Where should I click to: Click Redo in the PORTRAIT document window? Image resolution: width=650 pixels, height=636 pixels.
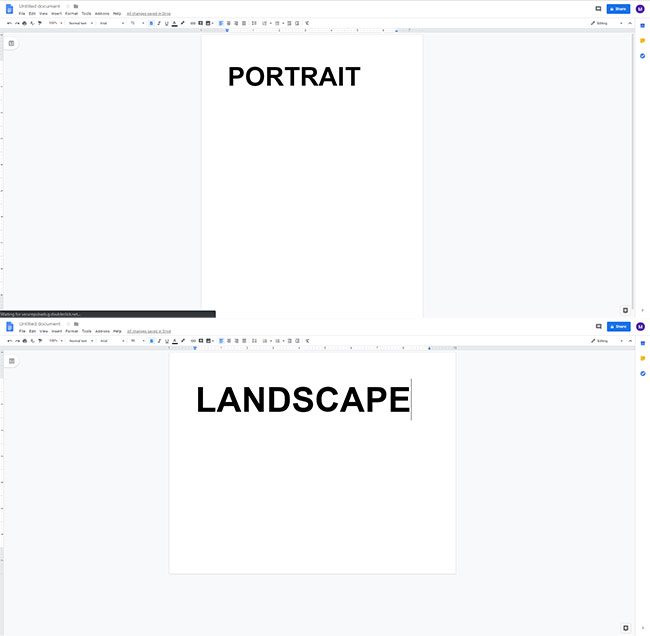[17, 23]
